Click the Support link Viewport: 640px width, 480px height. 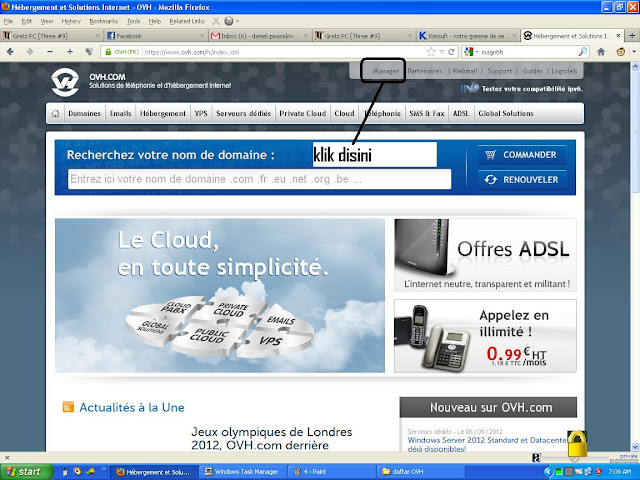pyautogui.click(x=500, y=71)
